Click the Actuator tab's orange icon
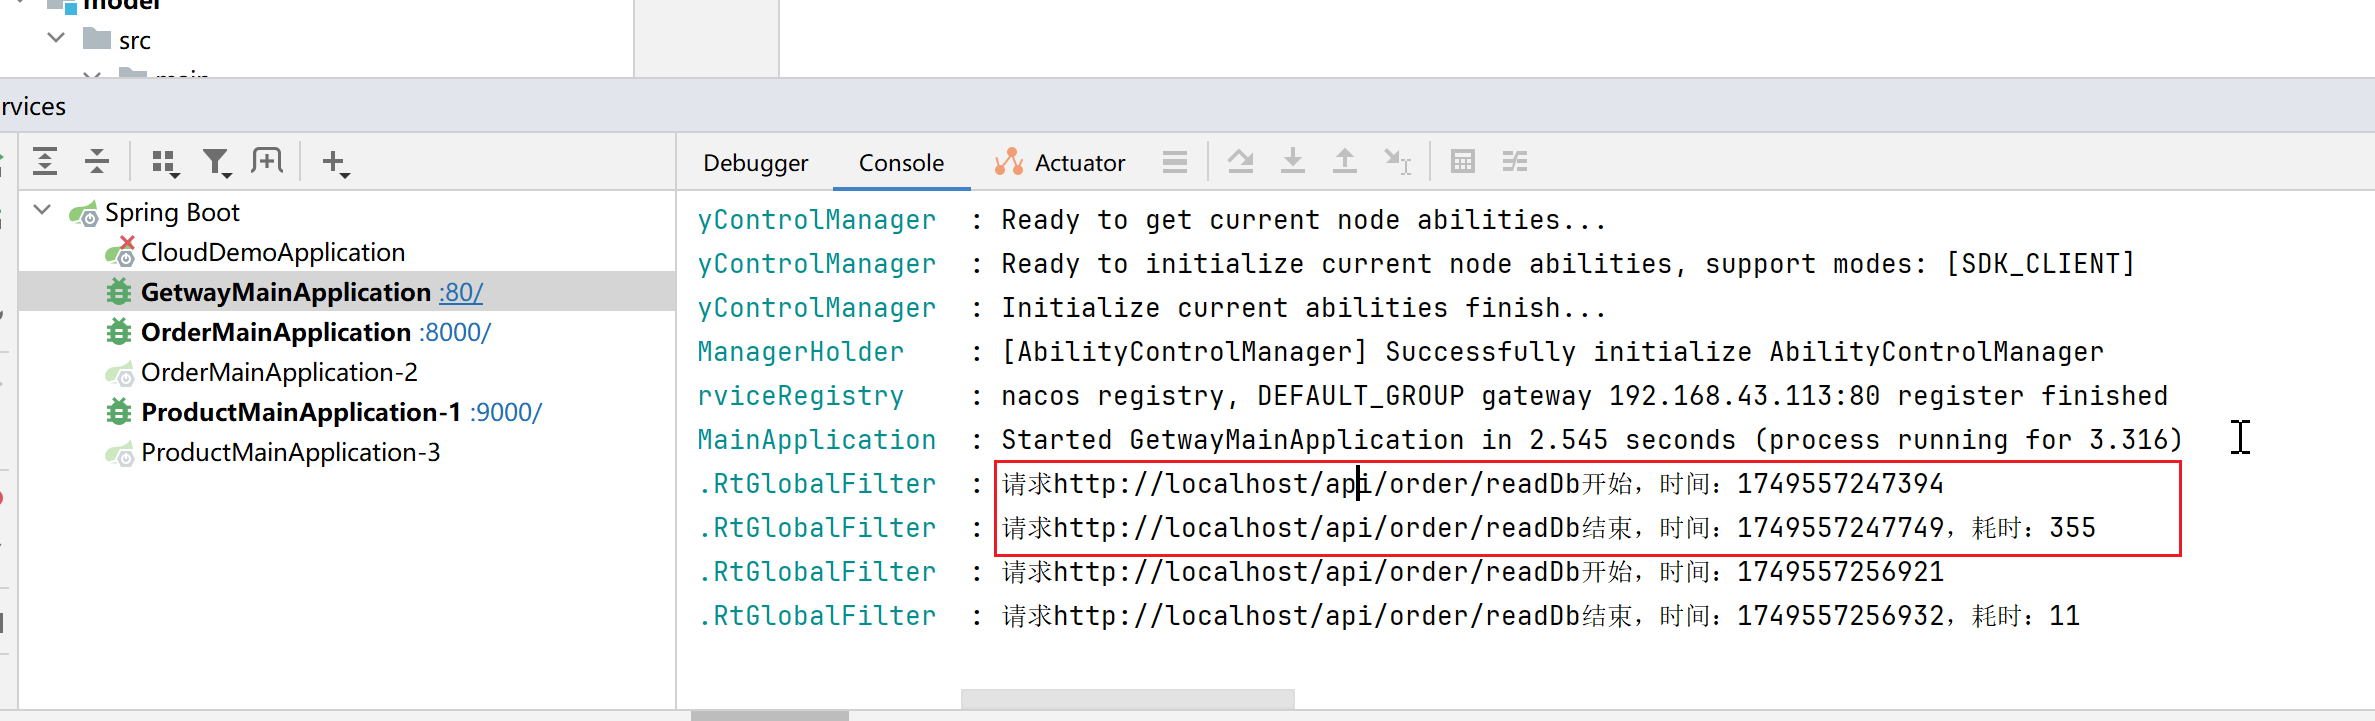 [1009, 162]
